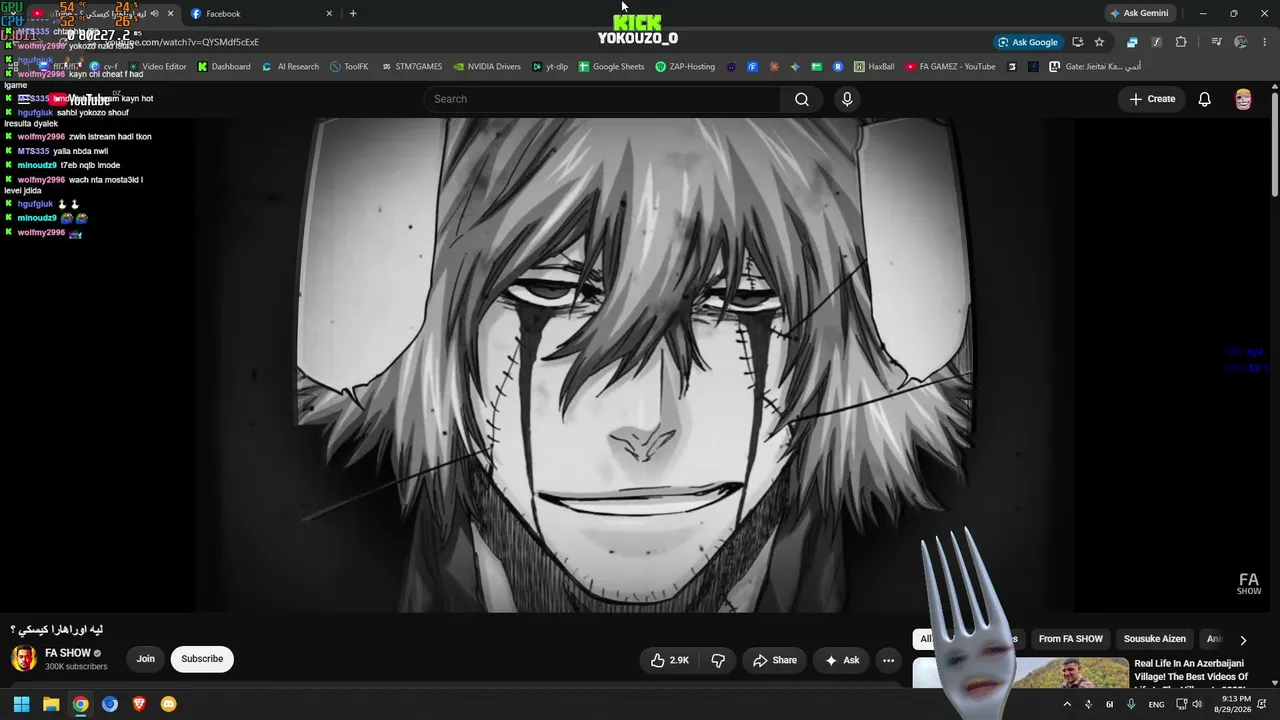This screenshot has width=1280, height=720.
Task: Open the Chrome extensions puzzle menu
Action: point(1181,42)
